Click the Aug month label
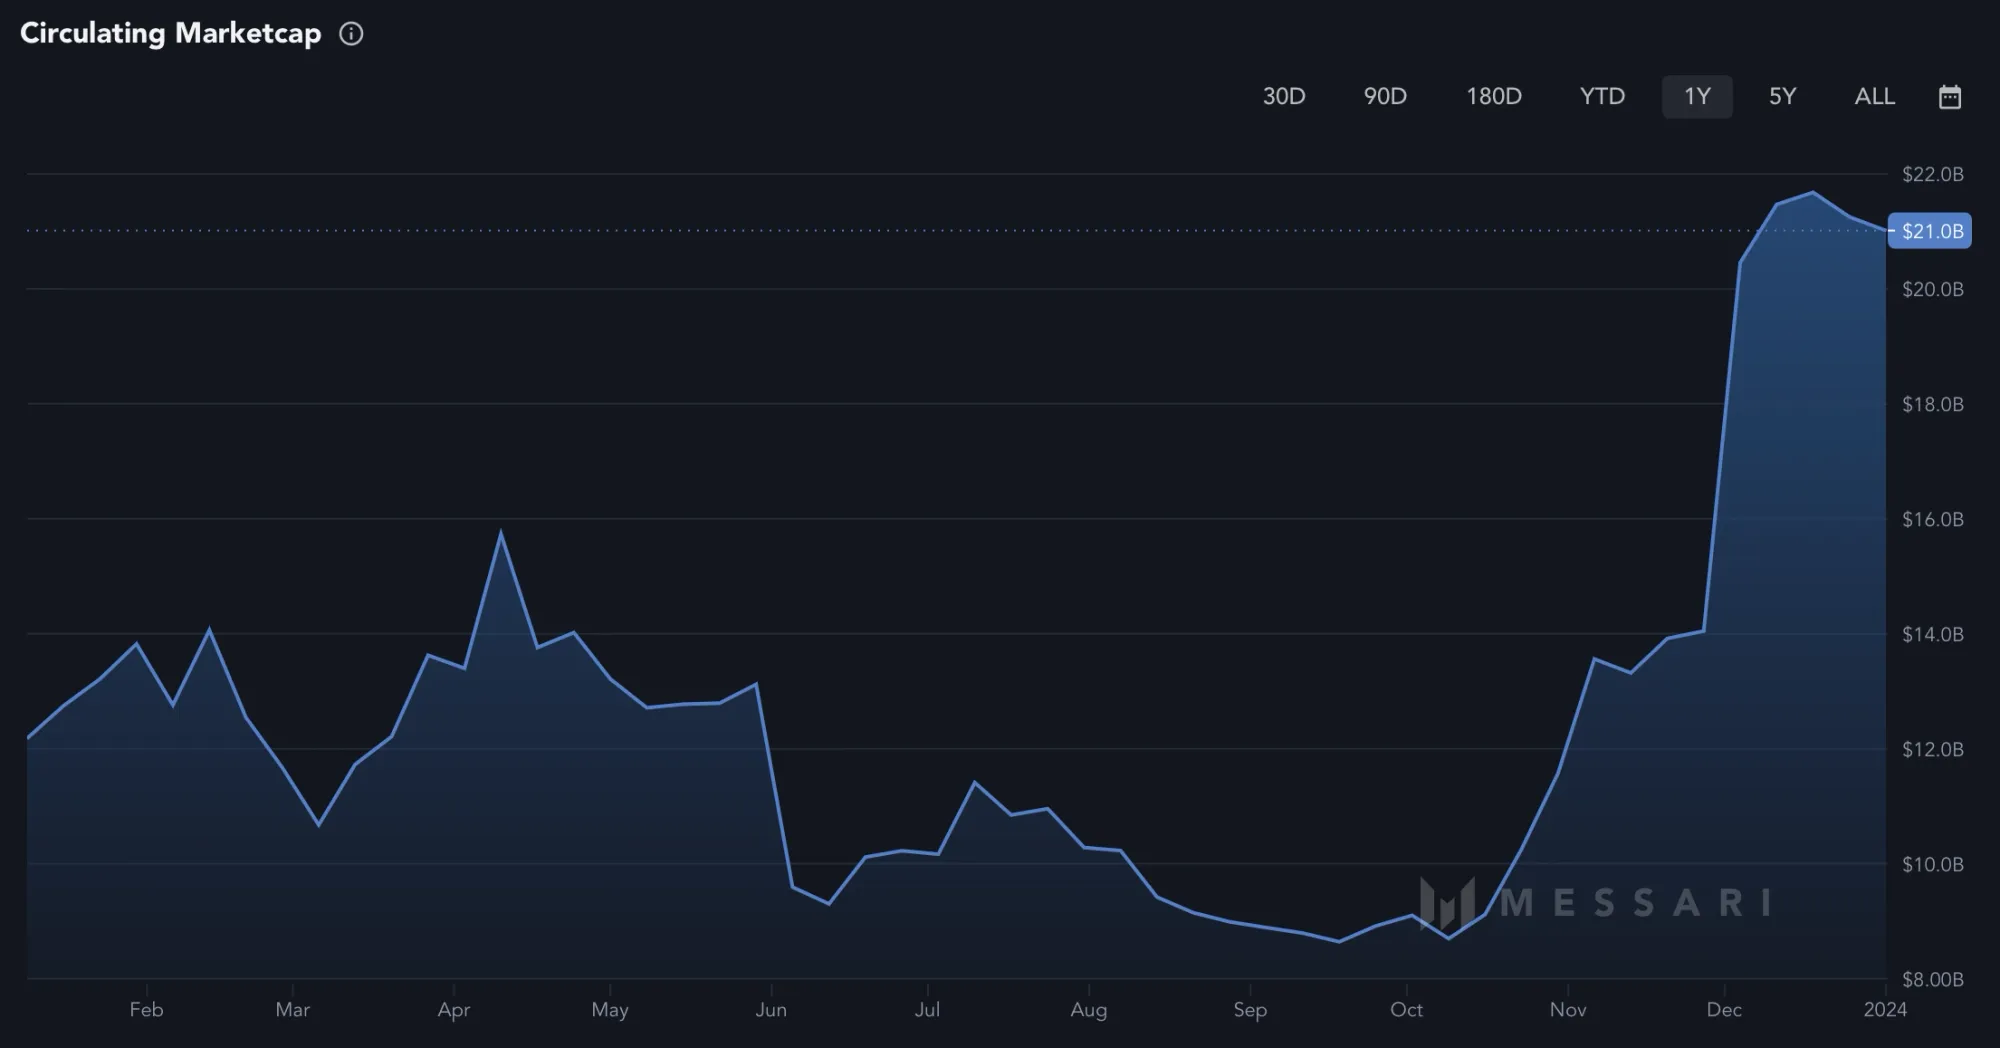The height and width of the screenshot is (1048, 2000). click(x=1089, y=1010)
